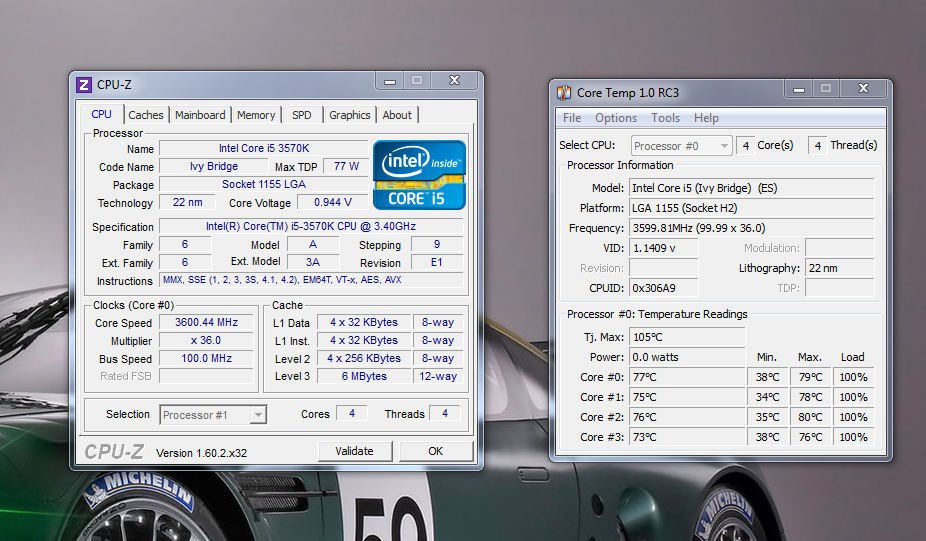Click the Lithography 22 nm field in Core Temp
926x541 pixels.
coord(839,268)
